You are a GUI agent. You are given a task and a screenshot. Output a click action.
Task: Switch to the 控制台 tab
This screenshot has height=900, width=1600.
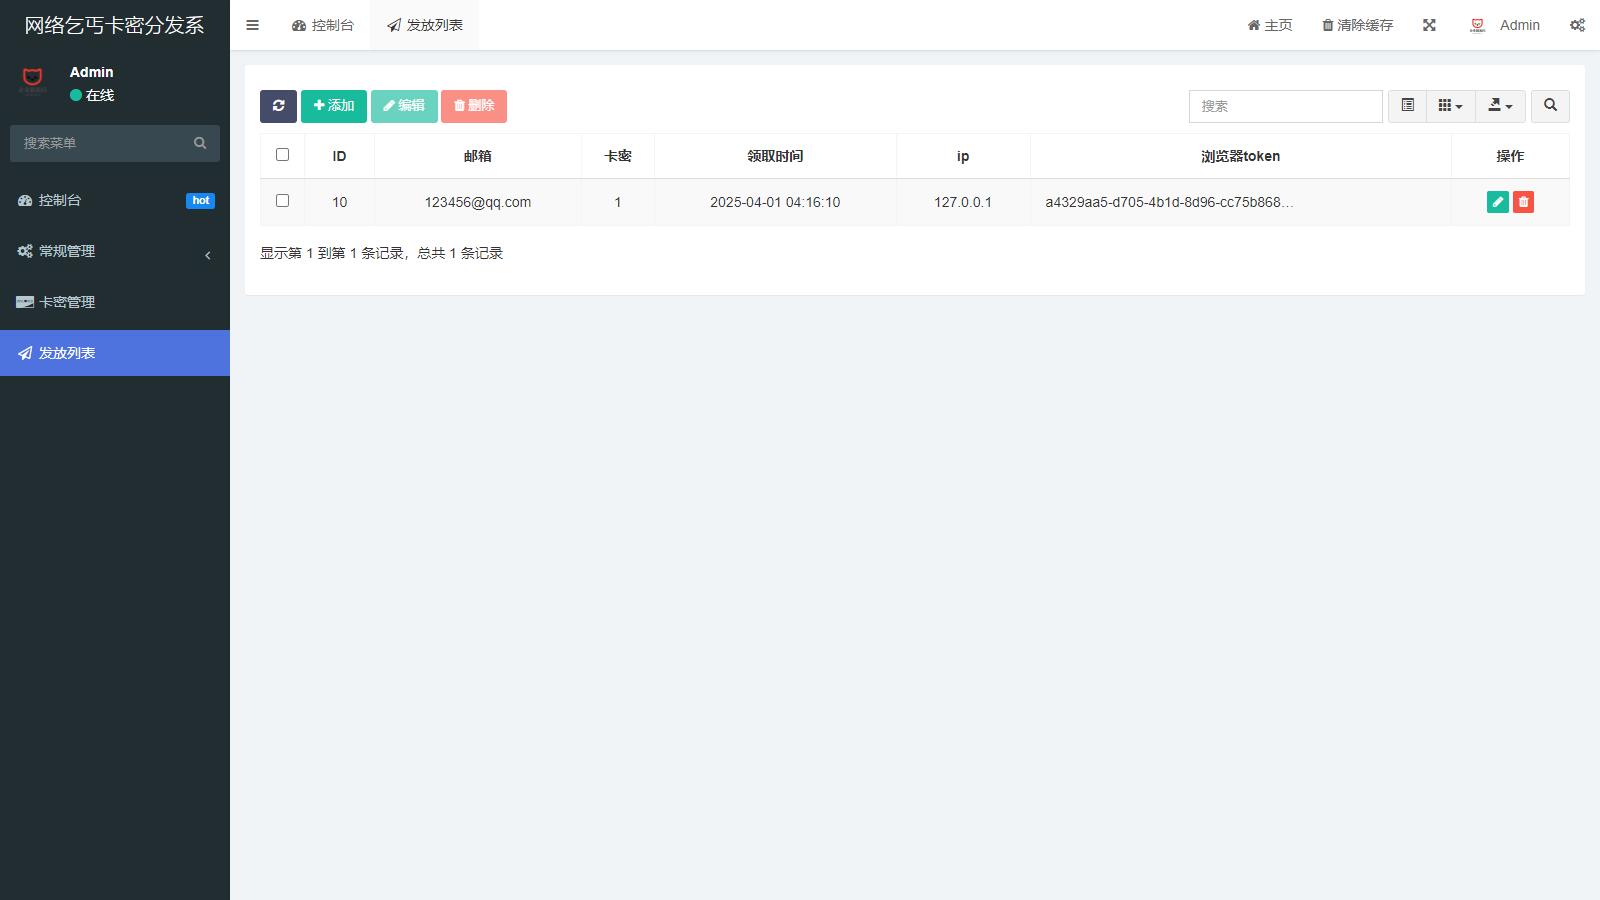pyautogui.click(x=323, y=25)
